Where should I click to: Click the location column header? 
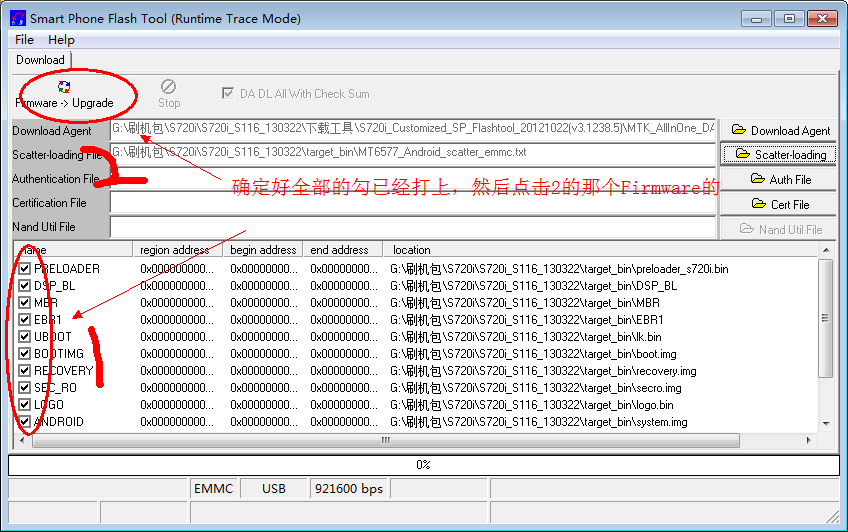click(600, 250)
